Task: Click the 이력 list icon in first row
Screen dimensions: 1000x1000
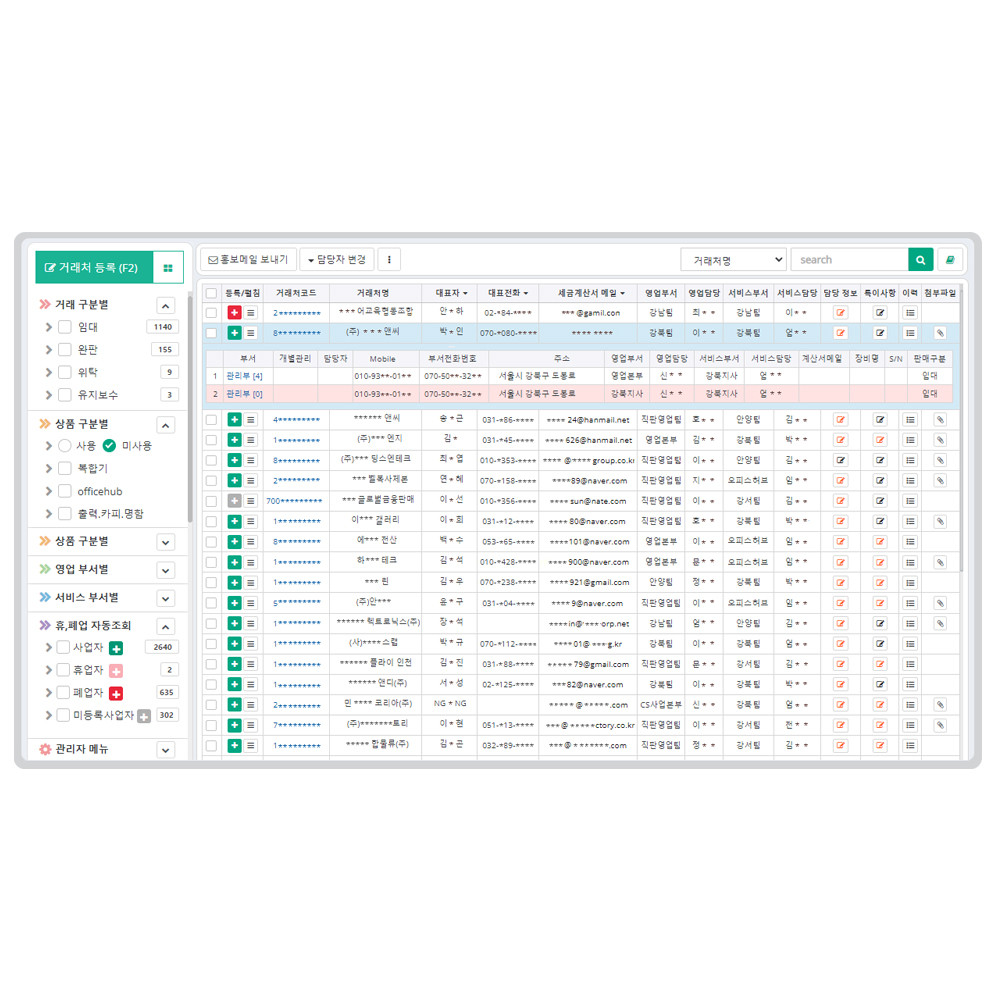Action: coord(910,313)
